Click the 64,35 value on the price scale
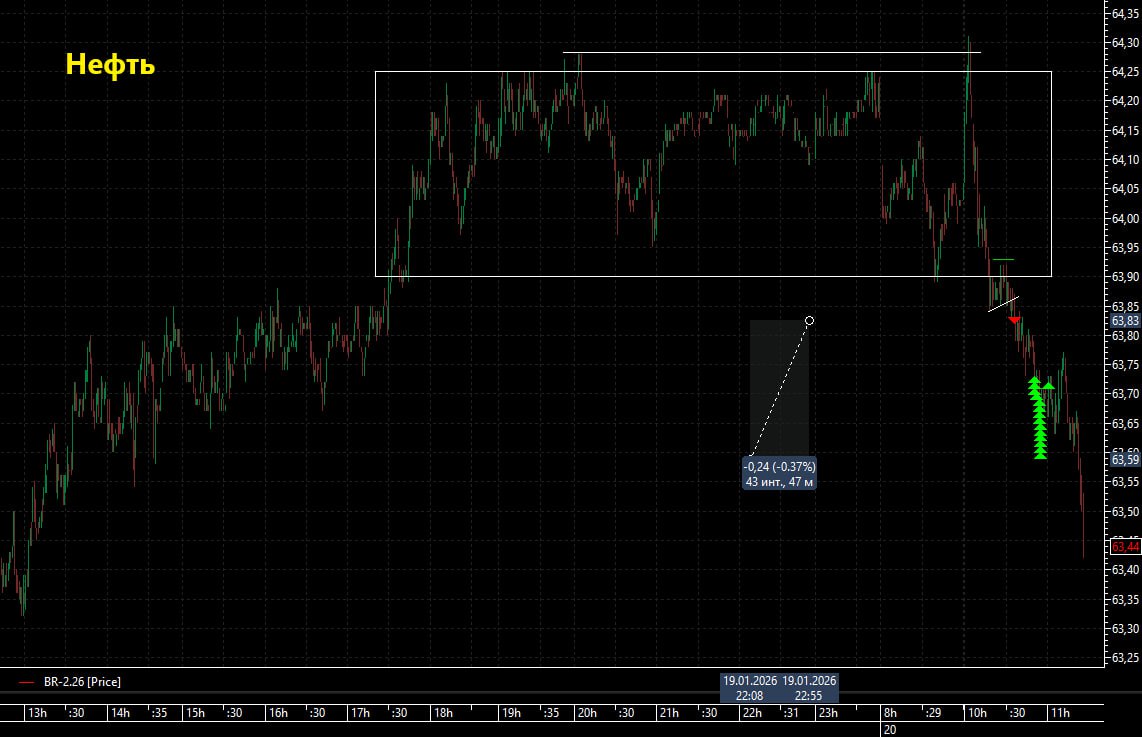This screenshot has width=1142, height=737. pyautogui.click(x=1125, y=14)
